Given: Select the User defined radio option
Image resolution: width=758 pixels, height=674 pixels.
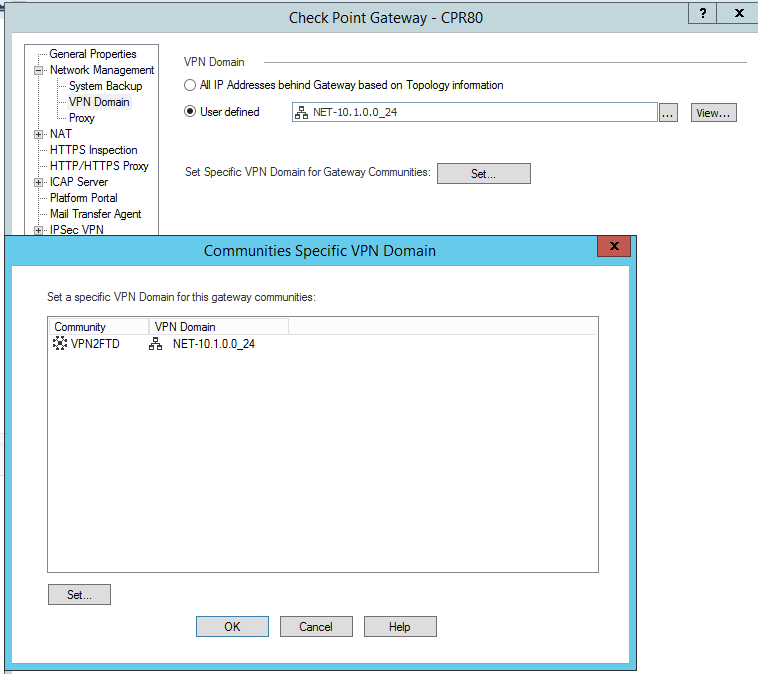Looking at the screenshot, I should pos(190,112).
